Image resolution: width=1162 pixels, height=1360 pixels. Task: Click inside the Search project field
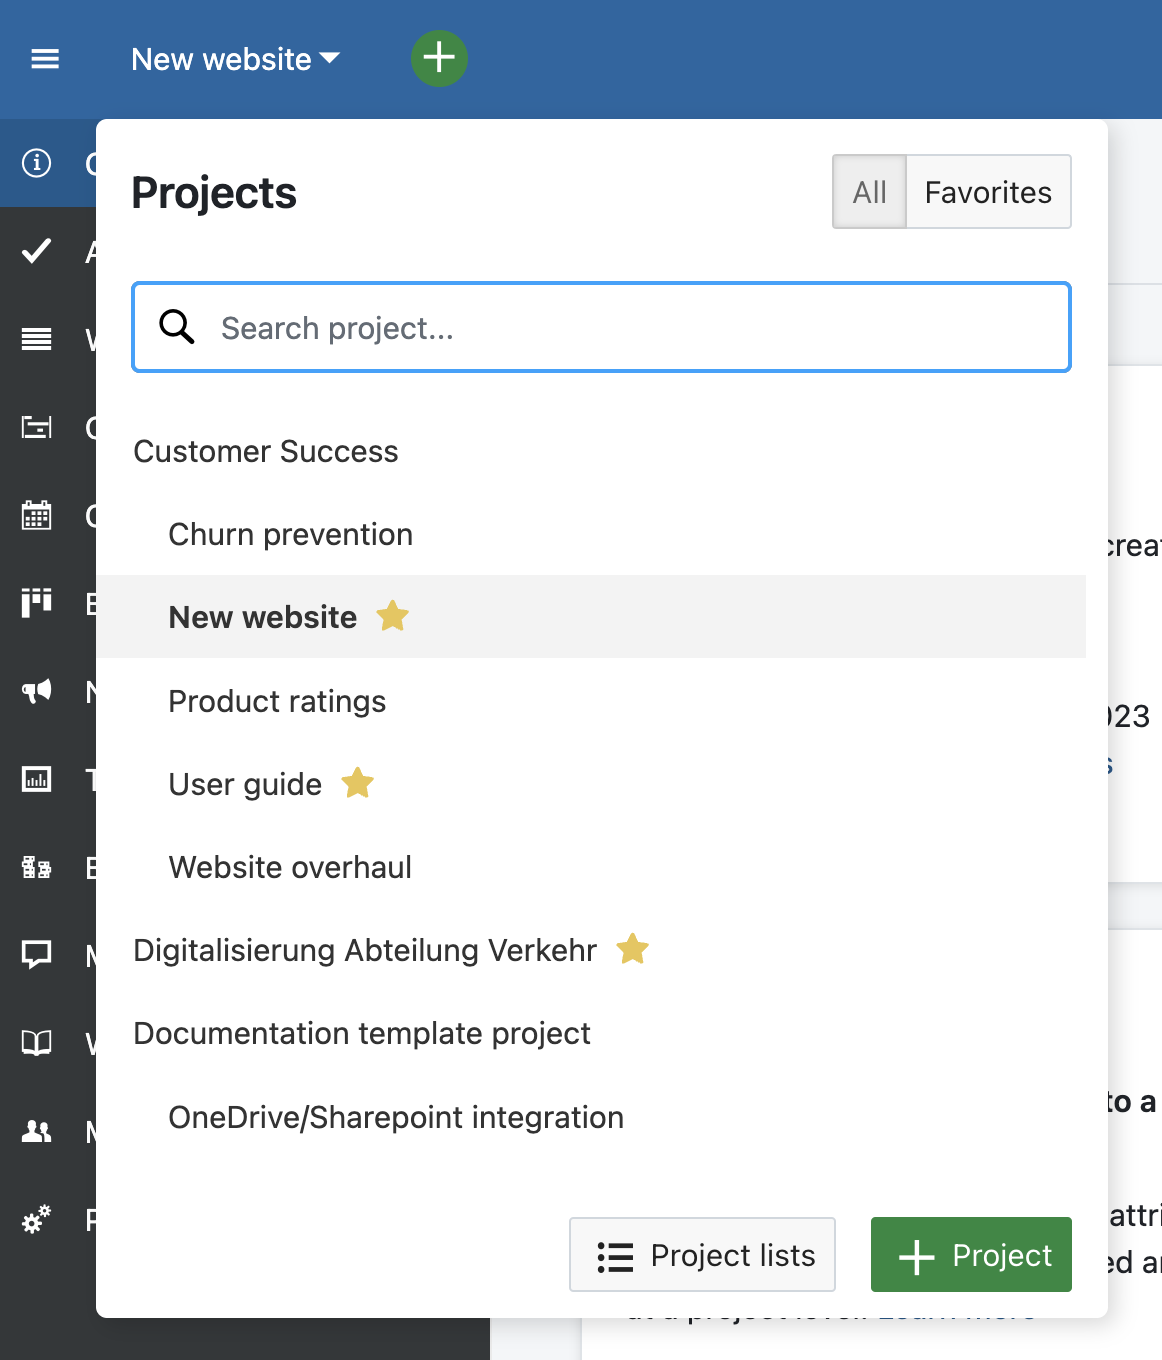(x=601, y=327)
